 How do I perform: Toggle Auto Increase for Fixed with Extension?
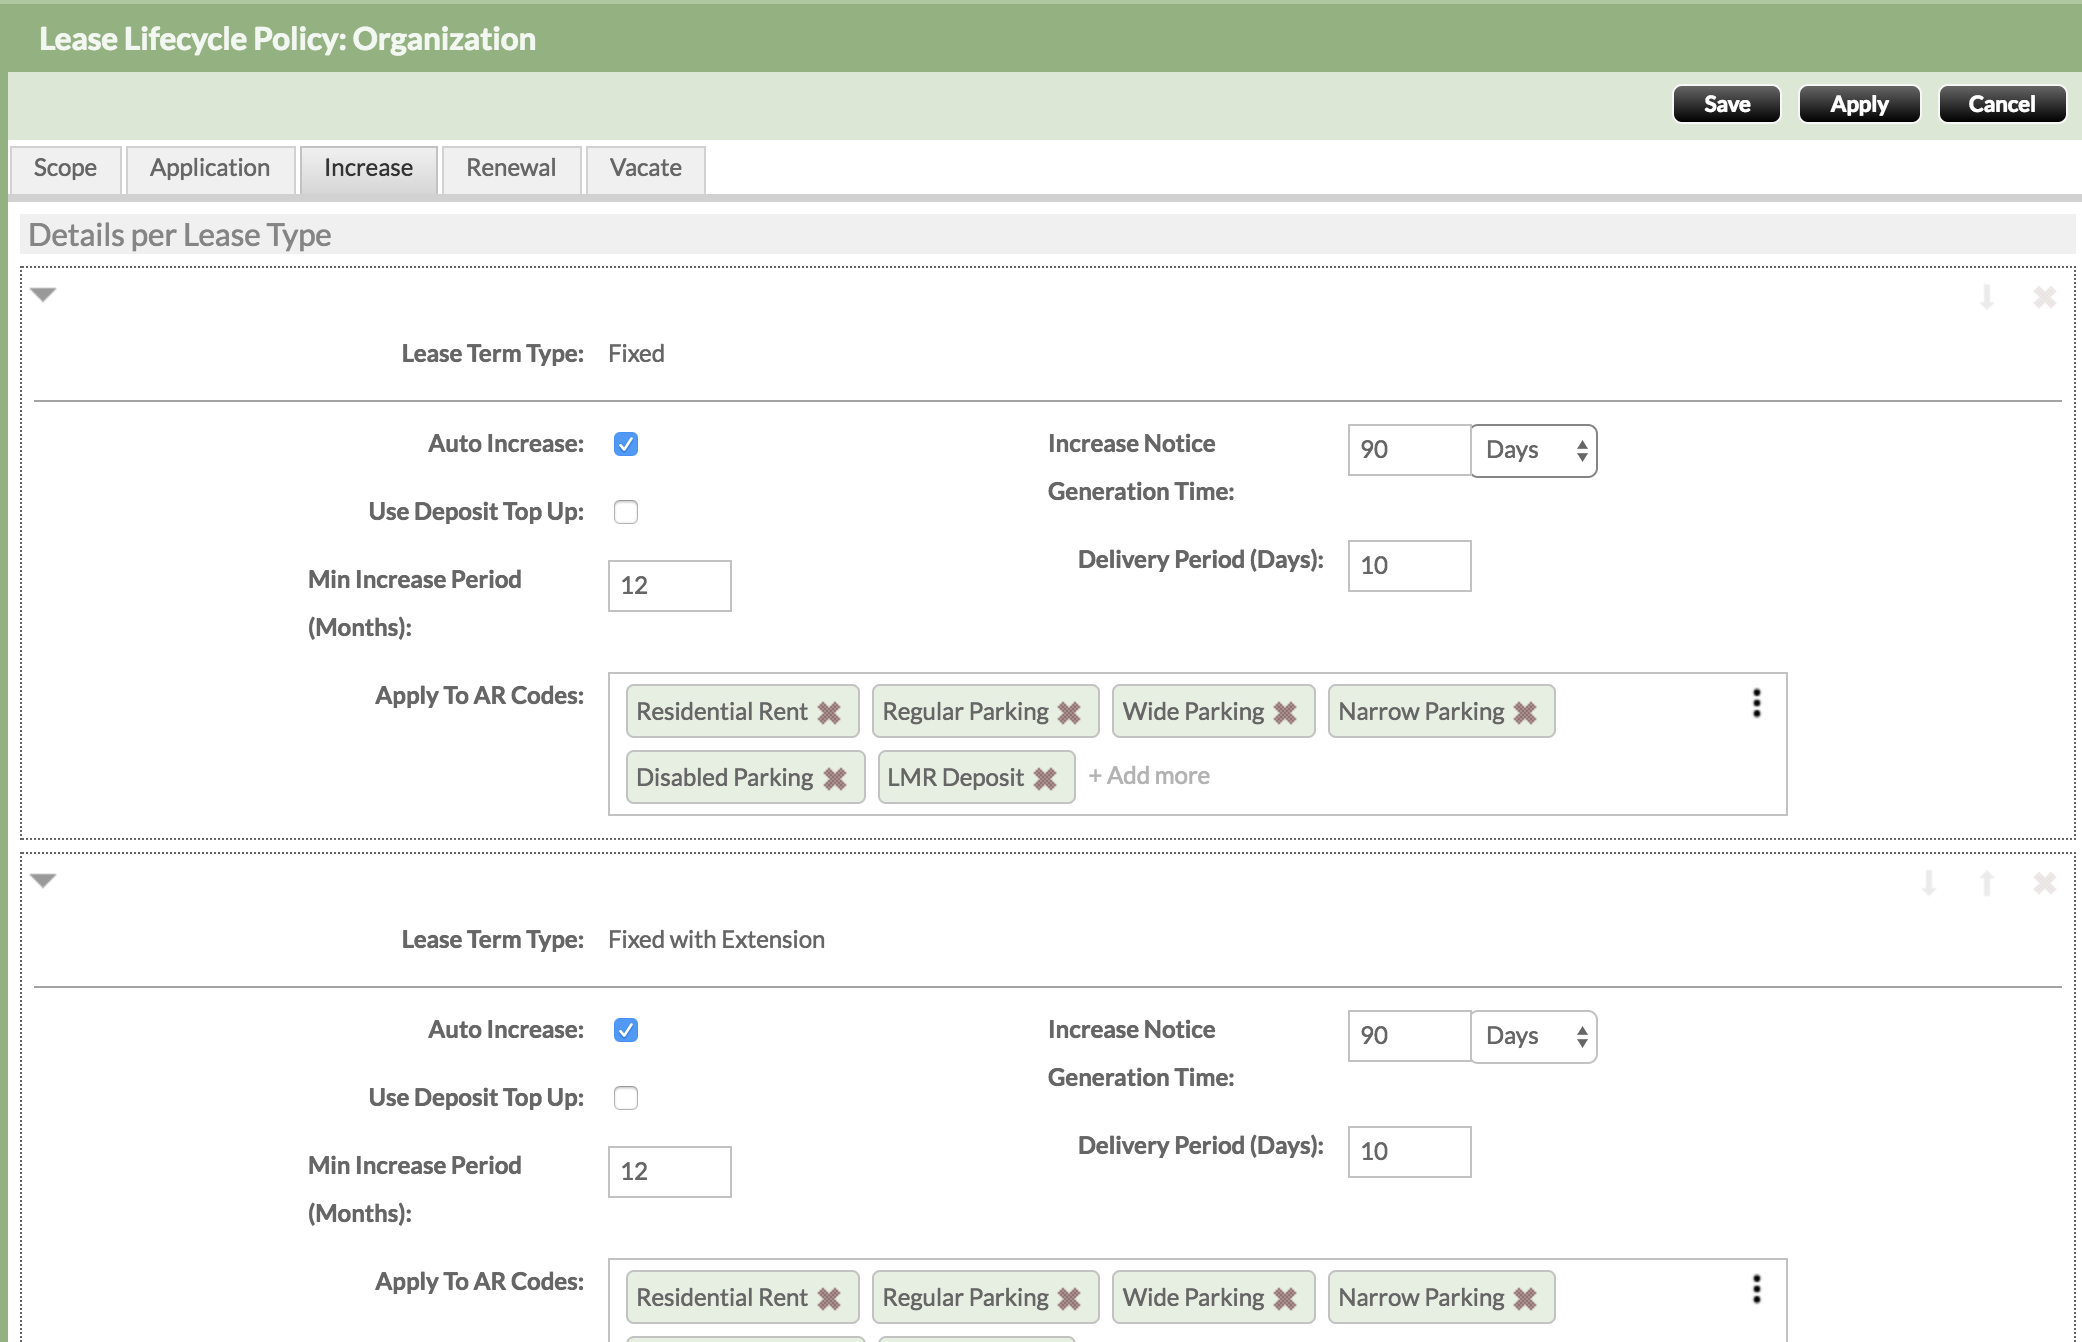626,1030
